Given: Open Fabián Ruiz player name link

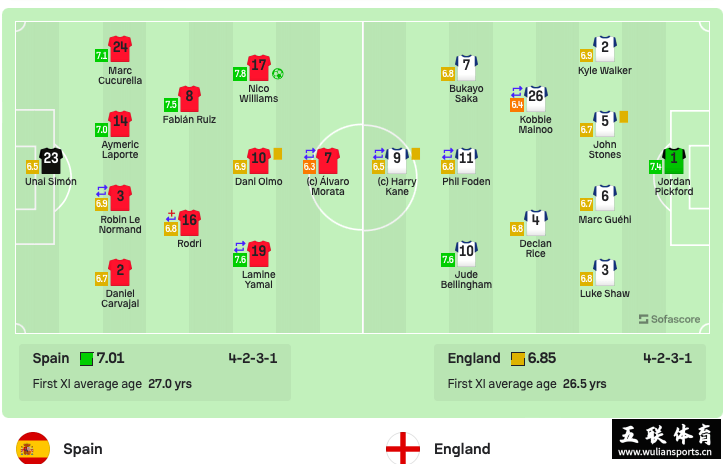Looking at the screenshot, I should coord(189,119).
